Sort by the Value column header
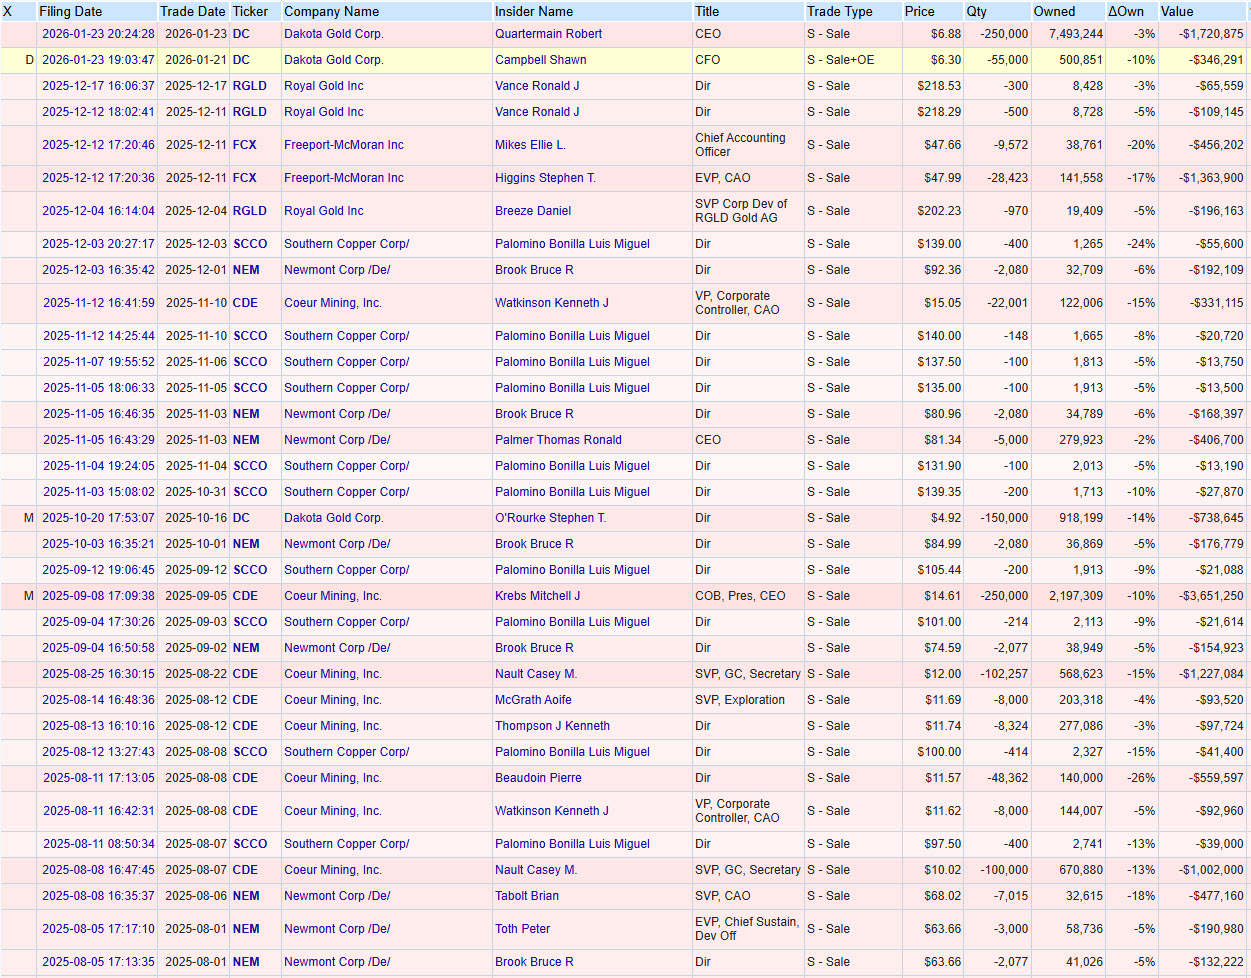Image resolution: width=1251 pixels, height=978 pixels. pyautogui.click(x=1176, y=12)
